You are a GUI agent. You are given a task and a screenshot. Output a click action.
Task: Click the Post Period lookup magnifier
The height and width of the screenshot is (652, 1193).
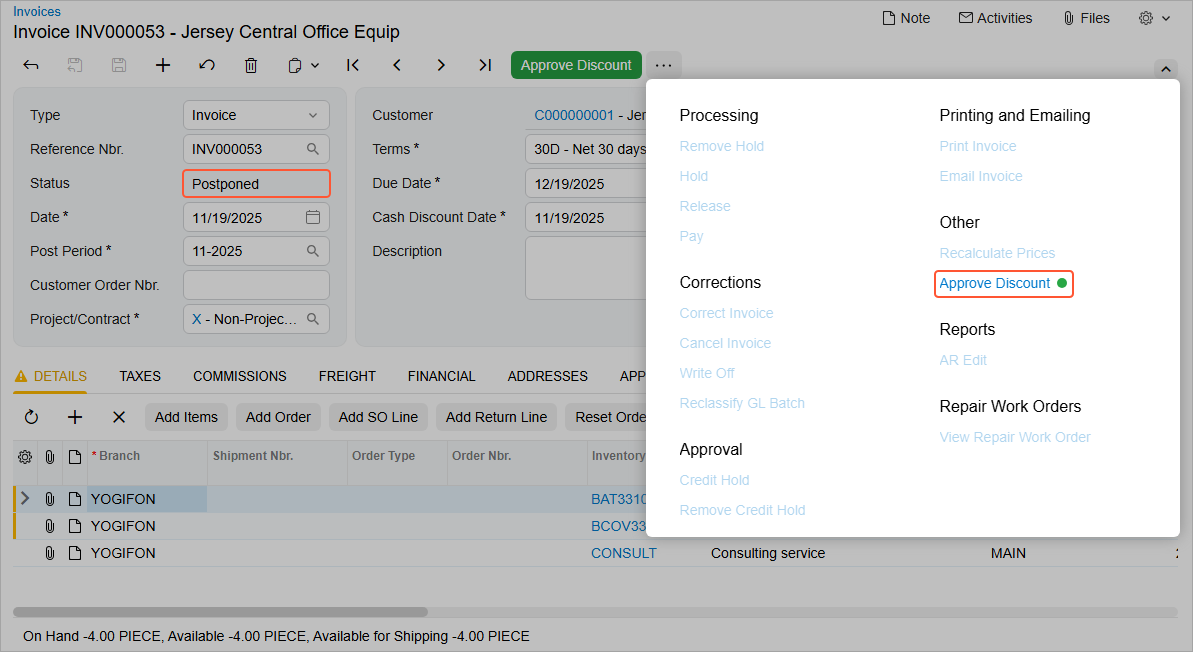(x=313, y=251)
